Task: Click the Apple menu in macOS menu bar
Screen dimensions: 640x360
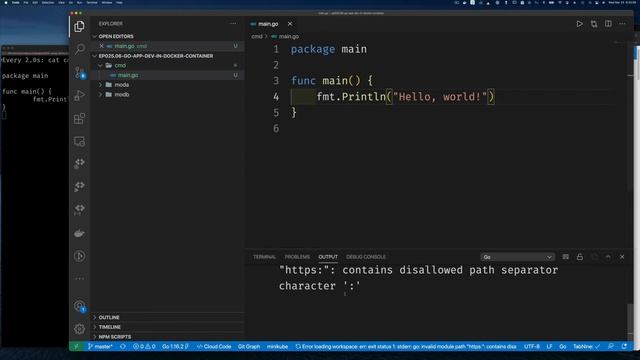Action: (x=6, y=2)
